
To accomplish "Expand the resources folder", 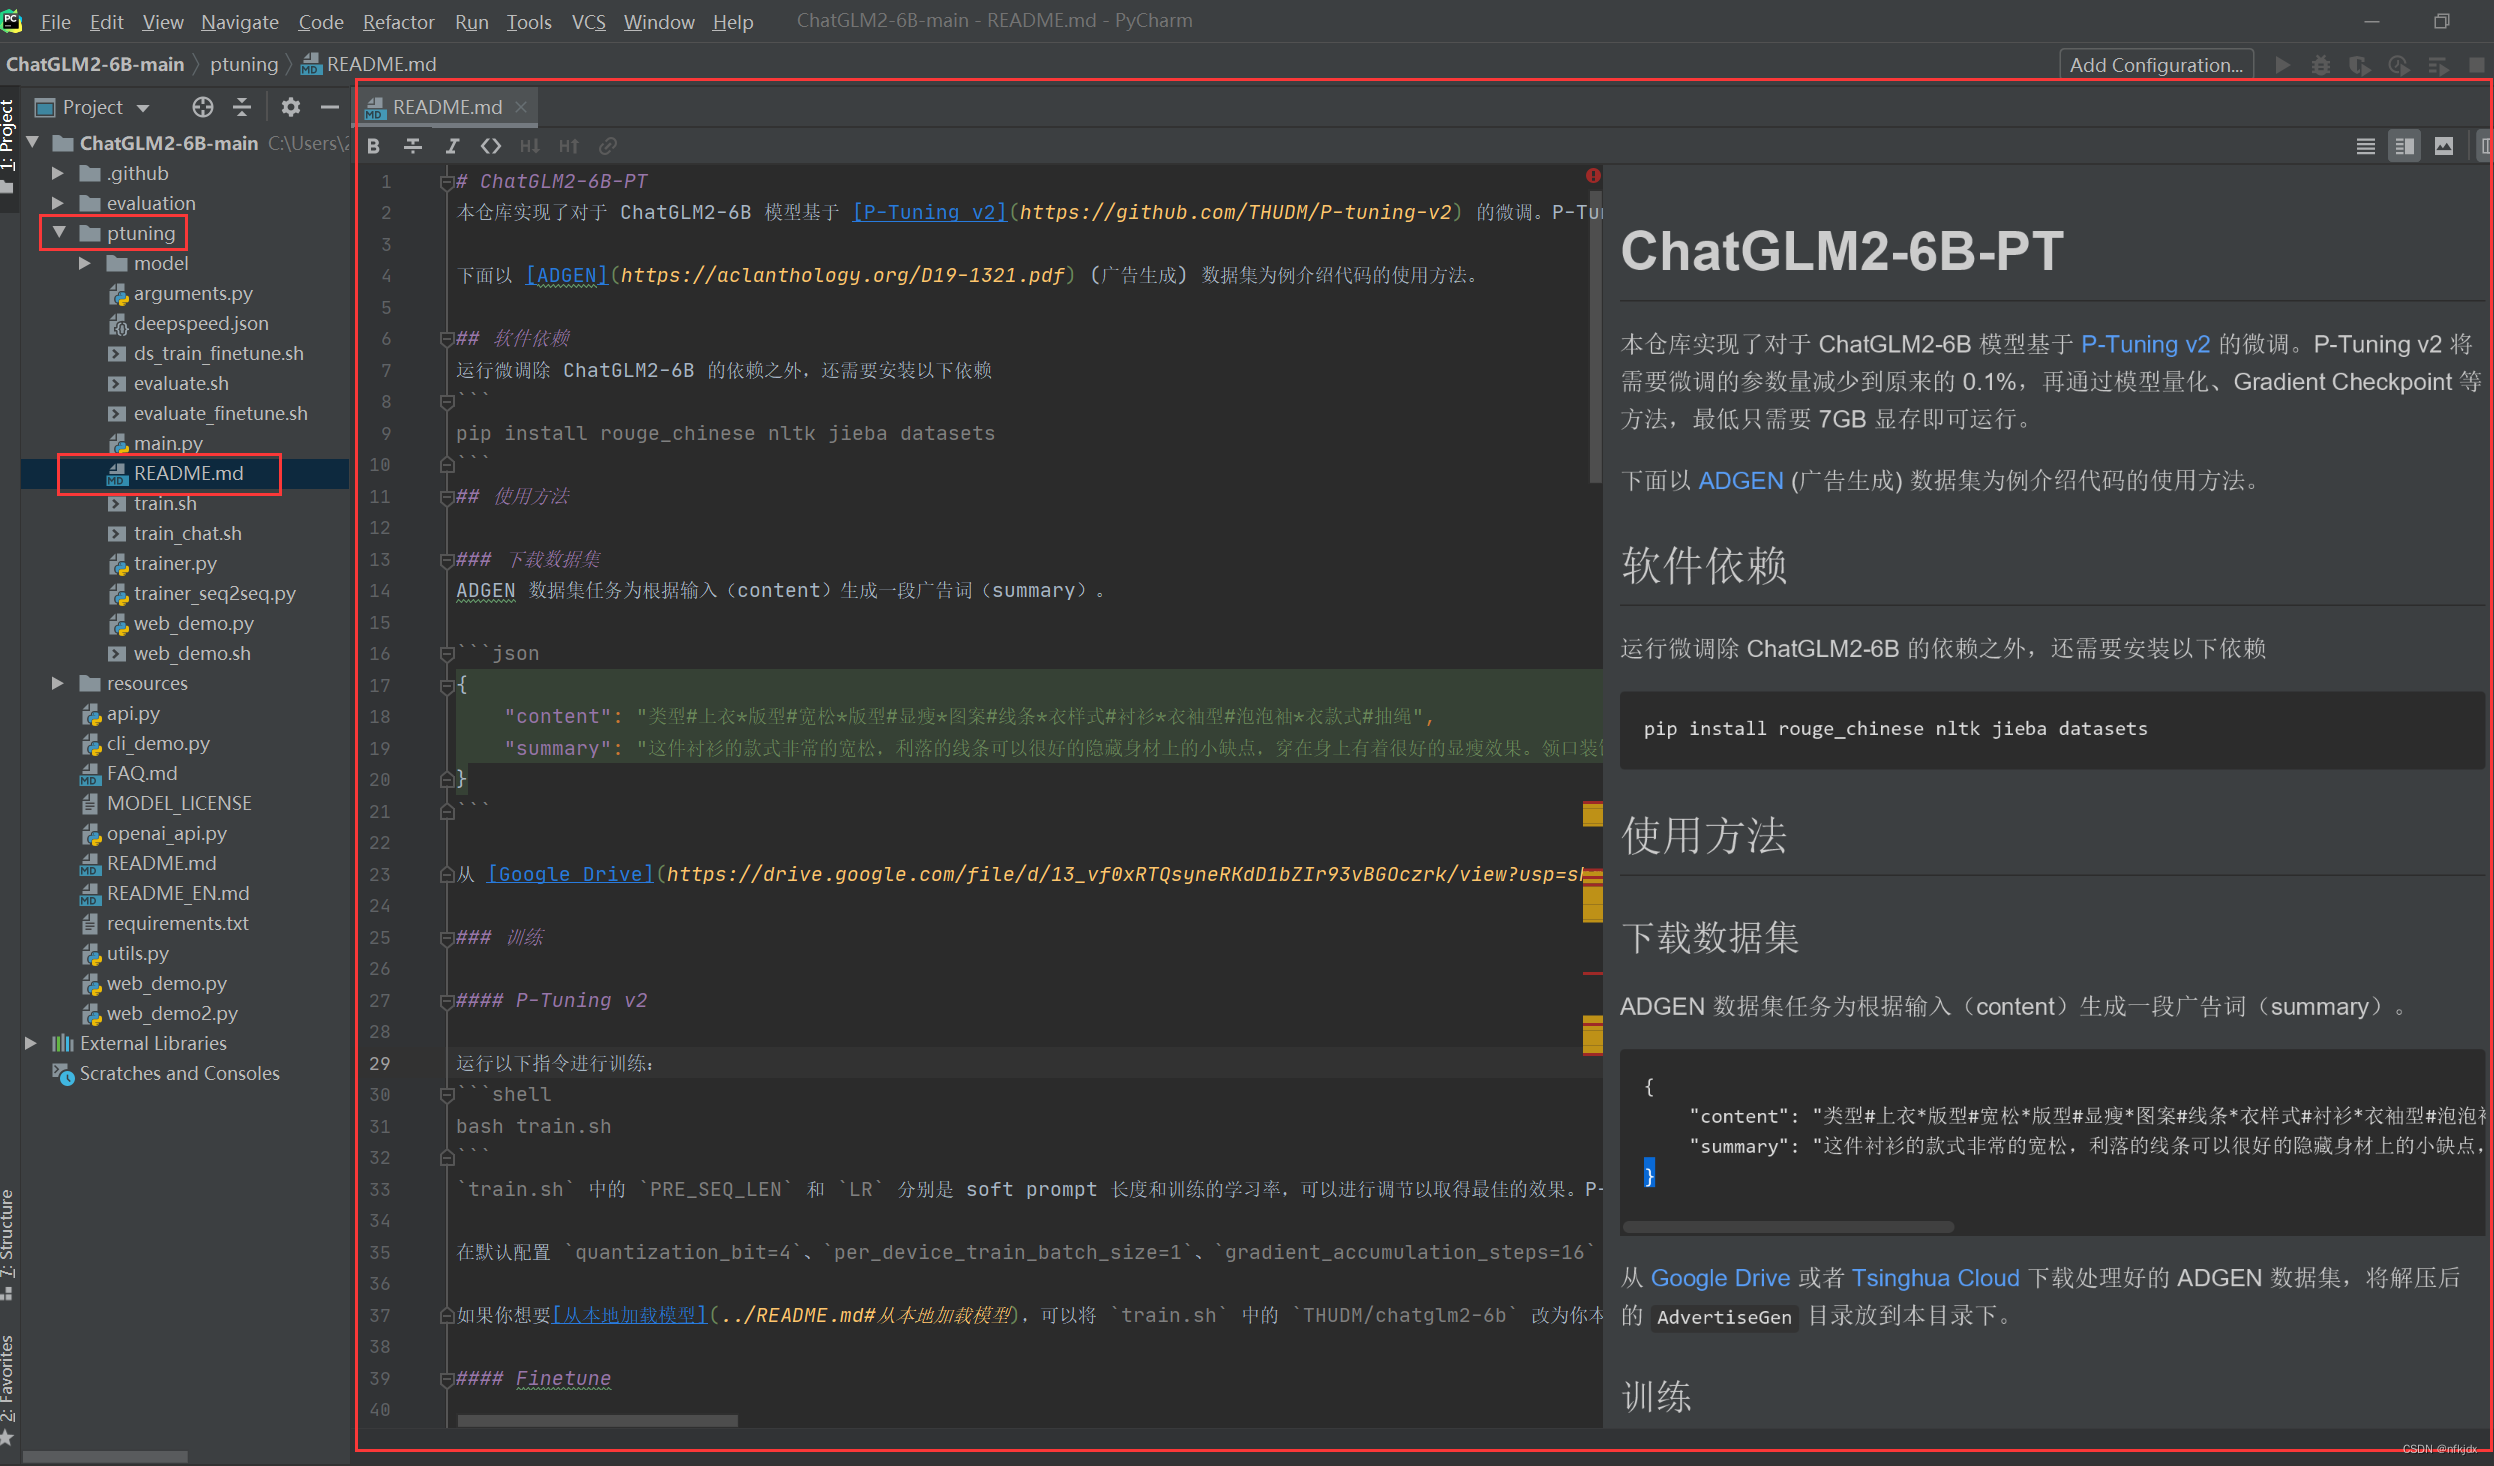I will (x=58, y=683).
